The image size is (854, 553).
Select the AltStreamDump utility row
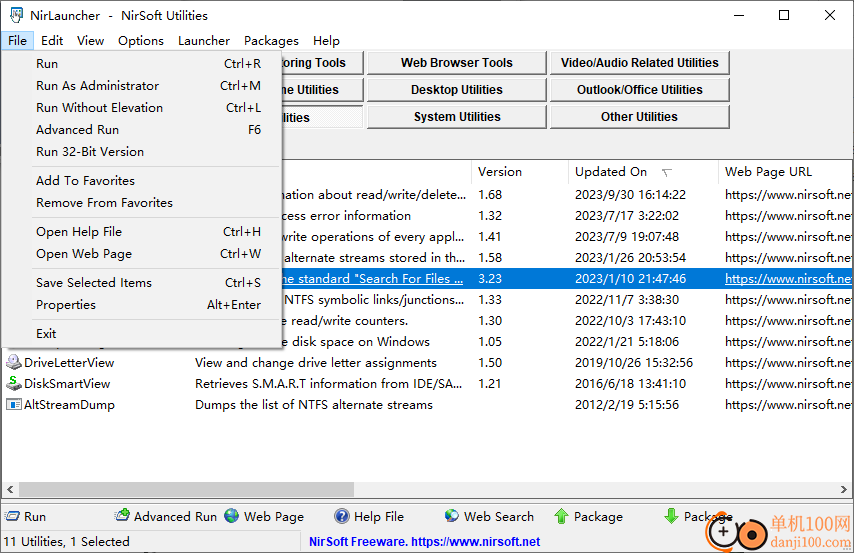click(427, 405)
